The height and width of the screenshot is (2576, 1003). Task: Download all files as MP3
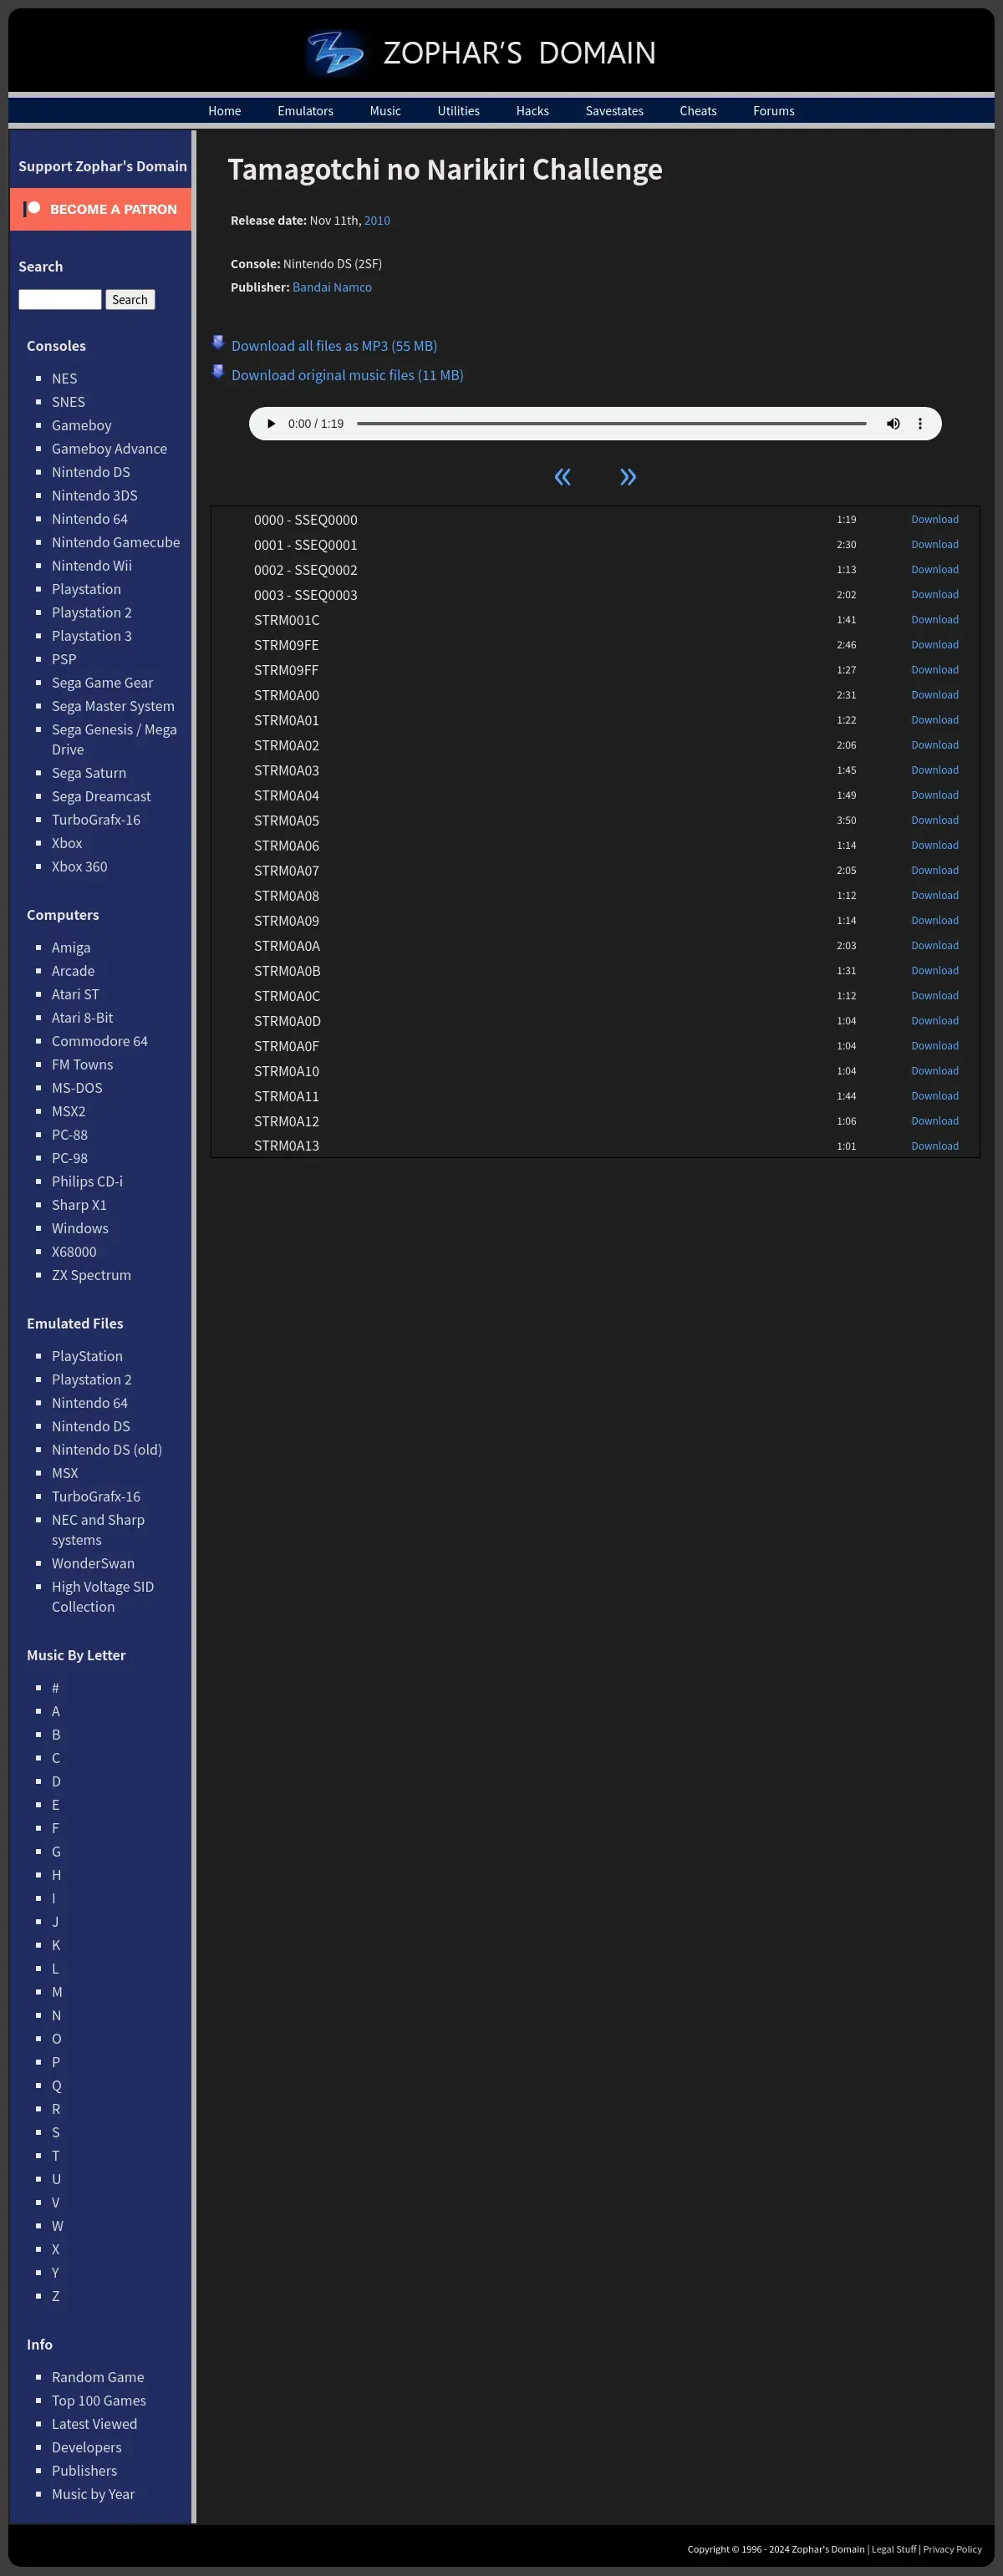[334, 346]
